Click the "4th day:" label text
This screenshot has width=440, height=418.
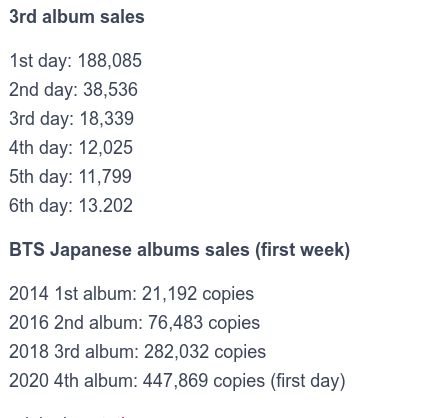point(41,148)
